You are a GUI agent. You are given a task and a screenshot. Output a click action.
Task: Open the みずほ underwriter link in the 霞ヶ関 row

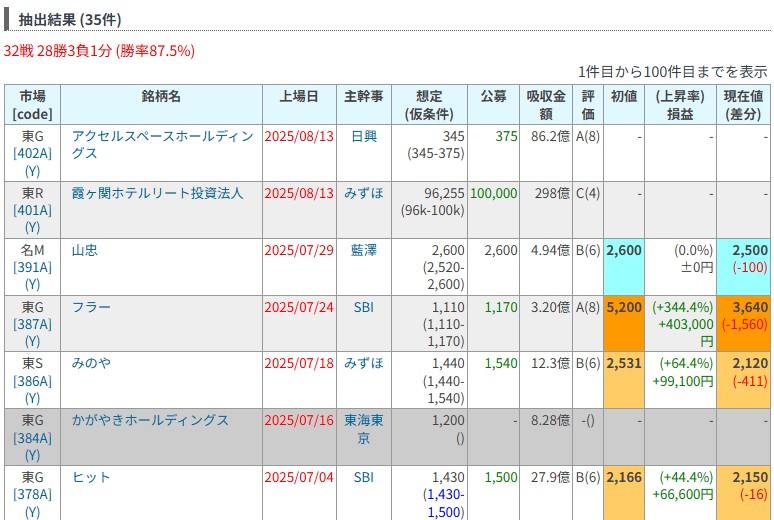(x=364, y=193)
